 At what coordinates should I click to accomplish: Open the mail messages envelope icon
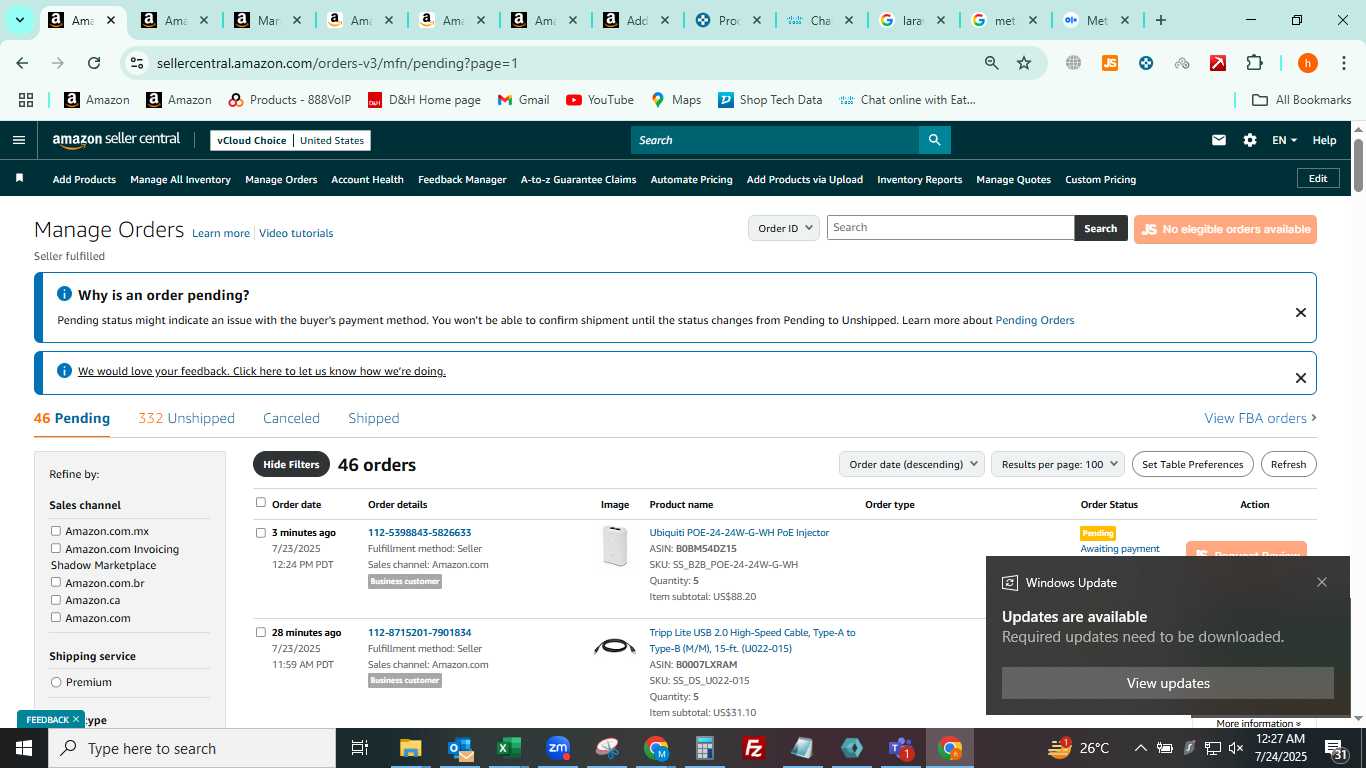(1219, 140)
